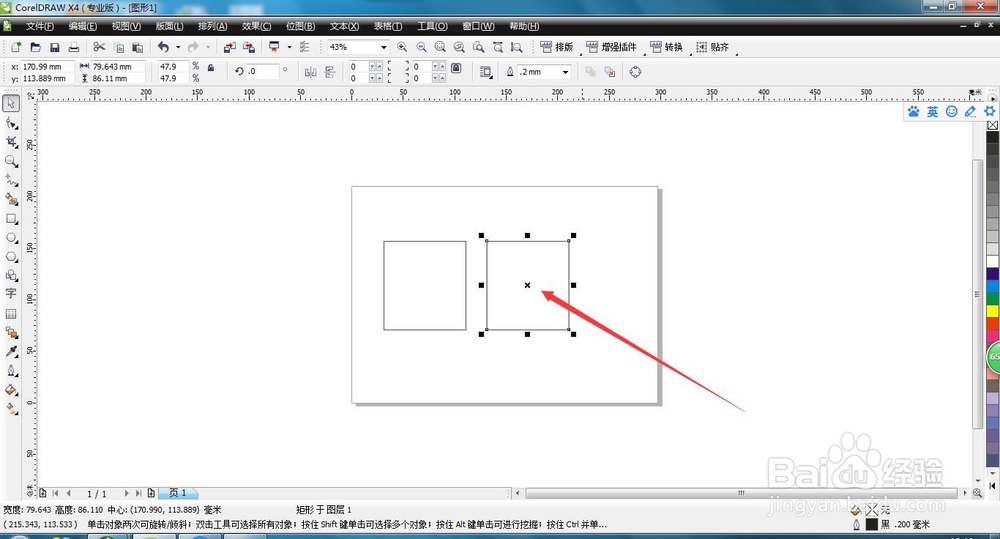Click the 排版 plugin button
This screenshot has height=539, width=1000.
pyautogui.click(x=557, y=47)
